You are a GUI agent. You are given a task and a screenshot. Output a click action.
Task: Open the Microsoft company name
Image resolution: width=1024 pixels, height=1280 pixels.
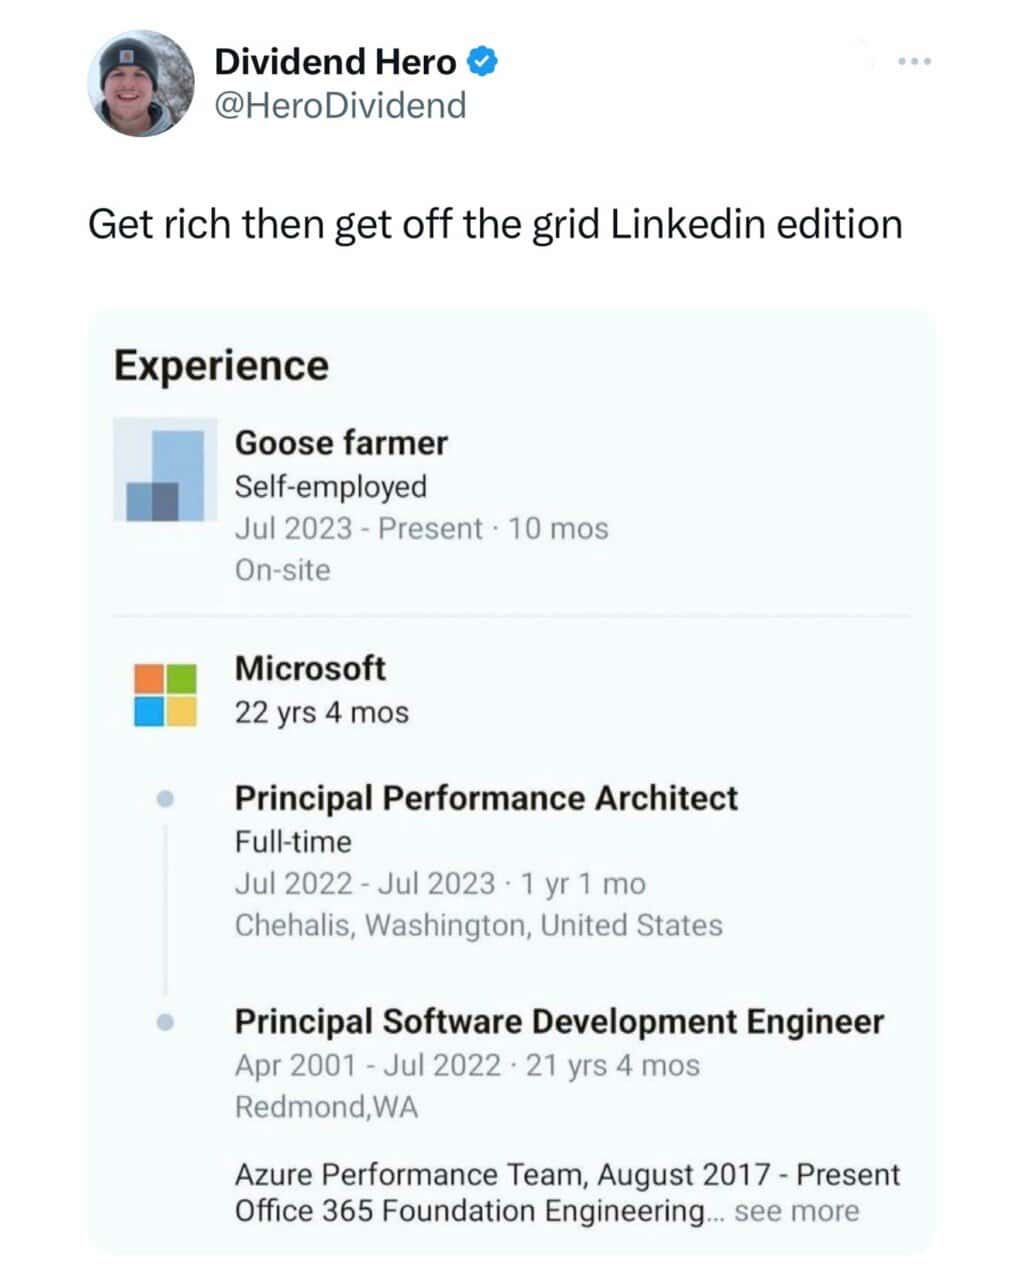(x=310, y=668)
